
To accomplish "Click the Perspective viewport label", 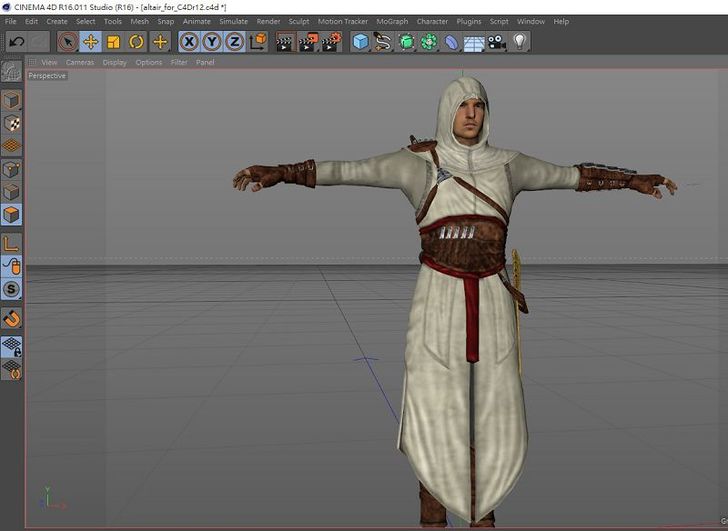I will click(x=47, y=76).
